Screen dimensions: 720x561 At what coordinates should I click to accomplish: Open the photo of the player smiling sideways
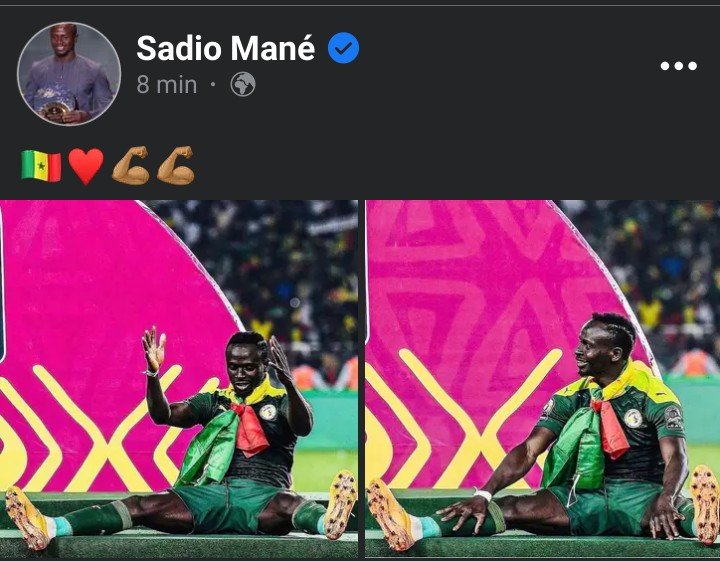543,379
